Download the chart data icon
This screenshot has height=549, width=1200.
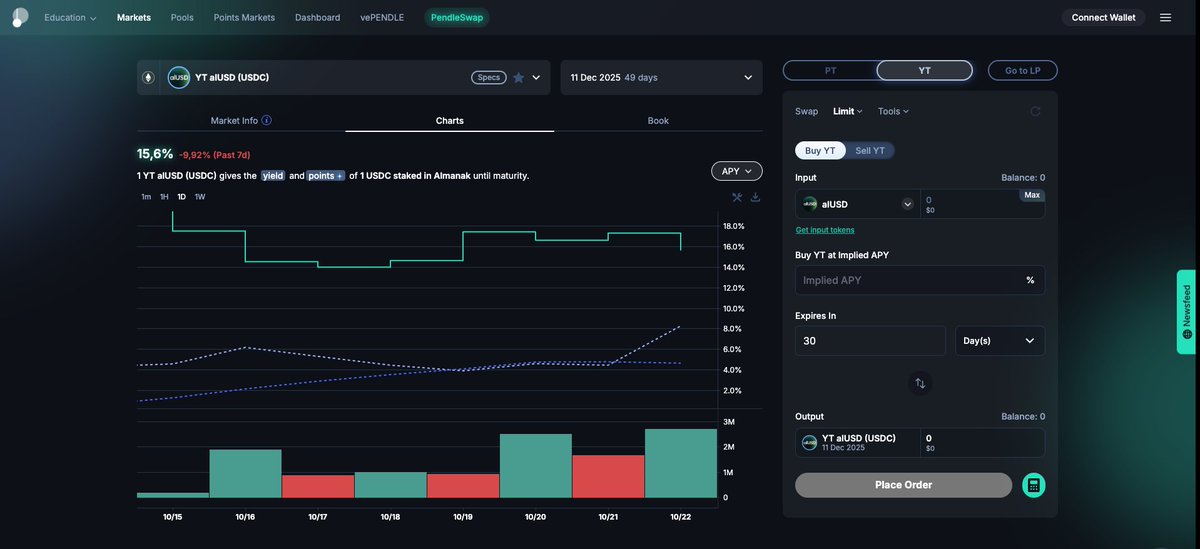[755, 197]
